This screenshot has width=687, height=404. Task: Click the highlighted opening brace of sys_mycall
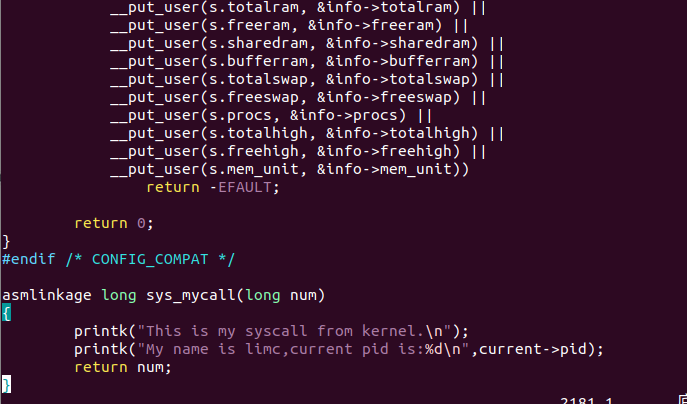click(6, 313)
